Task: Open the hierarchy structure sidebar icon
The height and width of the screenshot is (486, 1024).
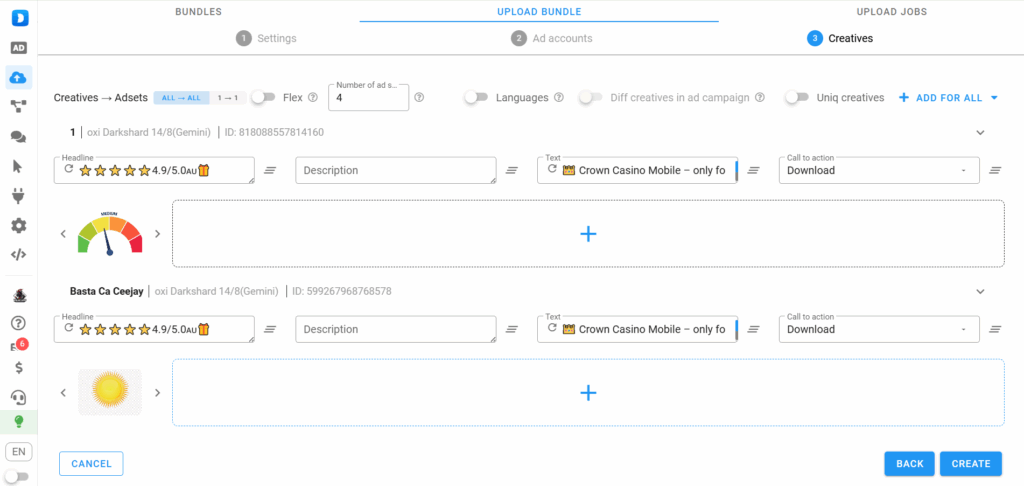Action: pyautogui.click(x=18, y=106)
